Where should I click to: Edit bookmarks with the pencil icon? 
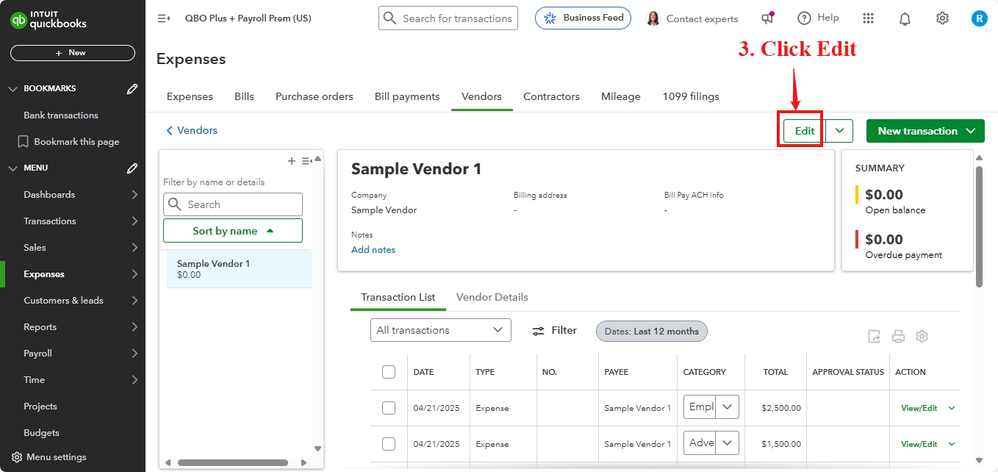coord(132,89)
